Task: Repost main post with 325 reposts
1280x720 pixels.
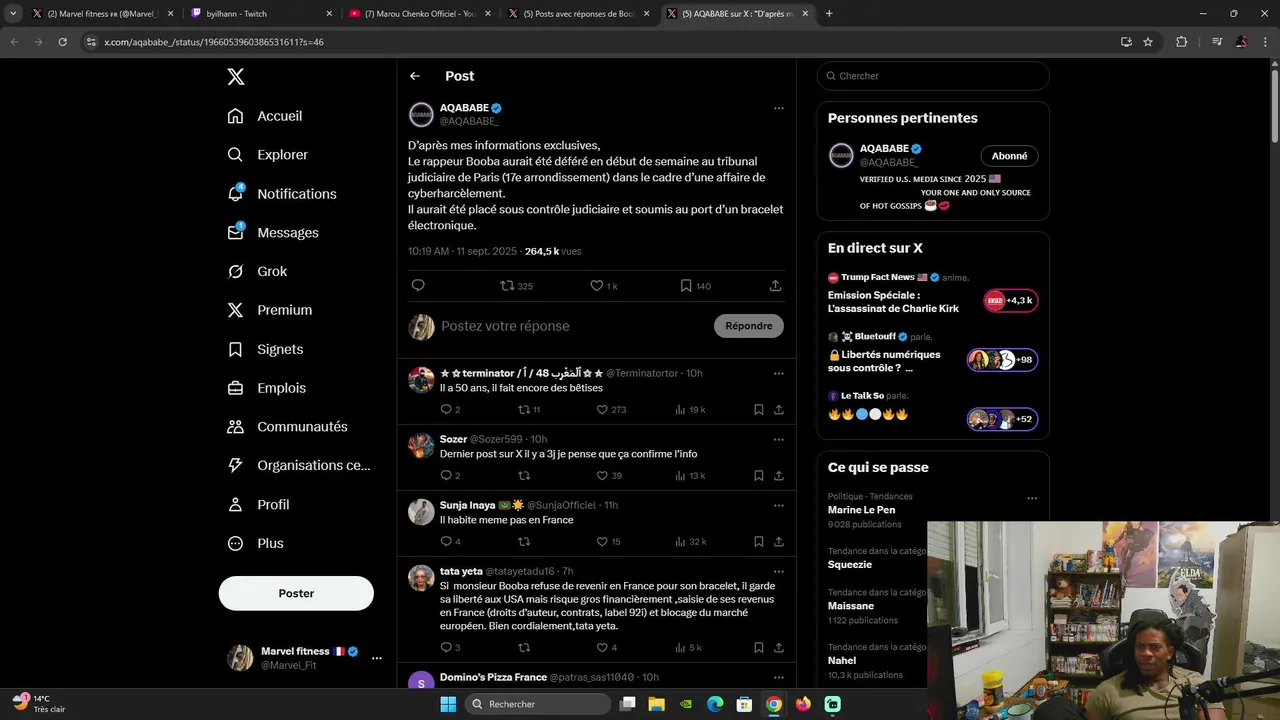Action: click(516, 286)
